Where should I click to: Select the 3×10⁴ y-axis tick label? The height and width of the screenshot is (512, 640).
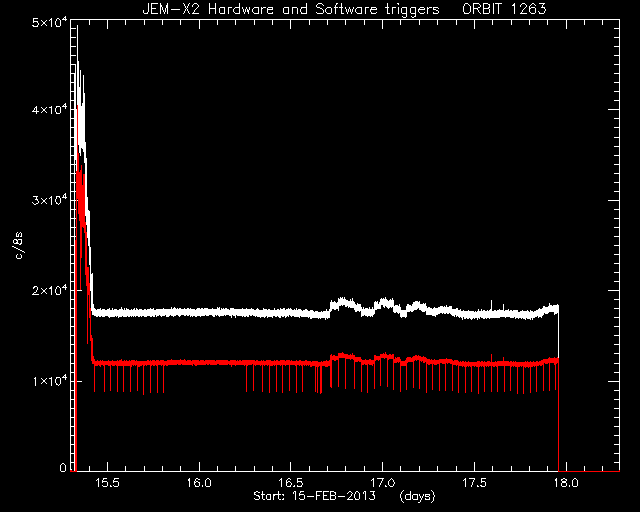tap(49, 200)
